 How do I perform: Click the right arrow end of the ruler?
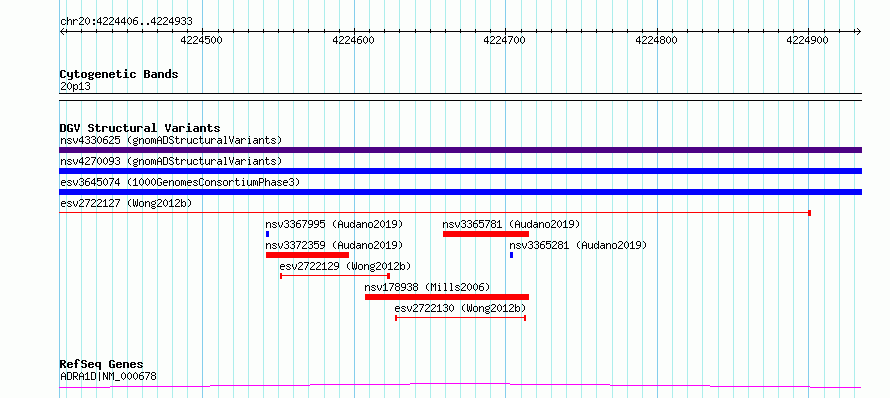point(859,32)
